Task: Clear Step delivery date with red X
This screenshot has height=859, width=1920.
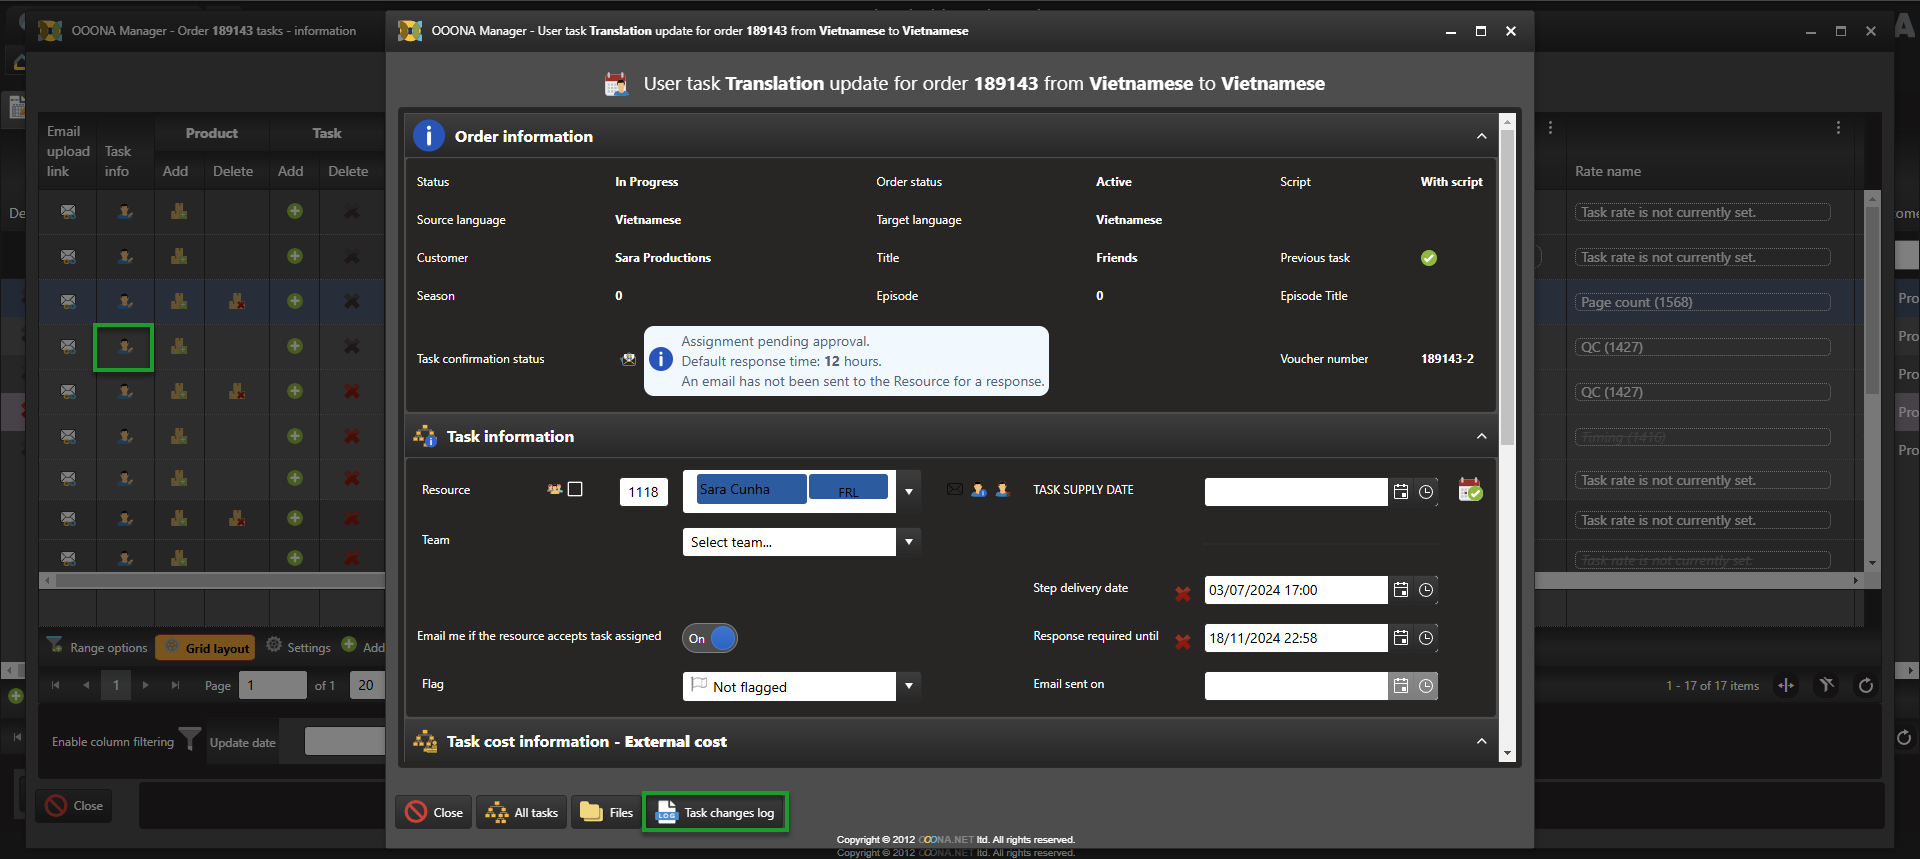Action: pos(1183,594)
